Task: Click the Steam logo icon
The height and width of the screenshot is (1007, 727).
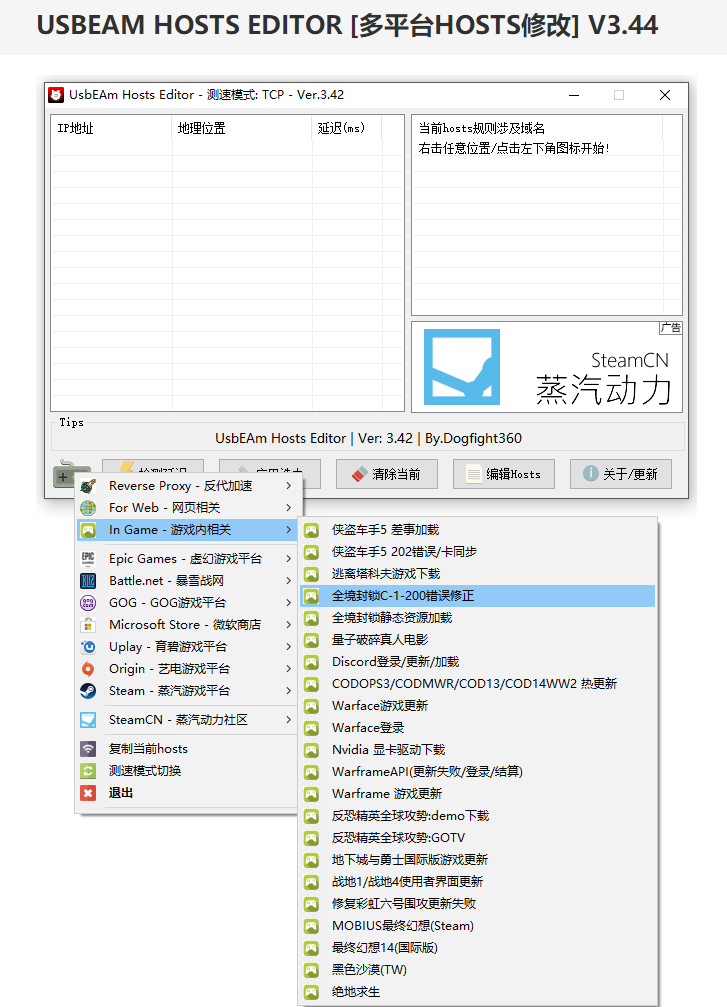Action: tap(88, 691)
